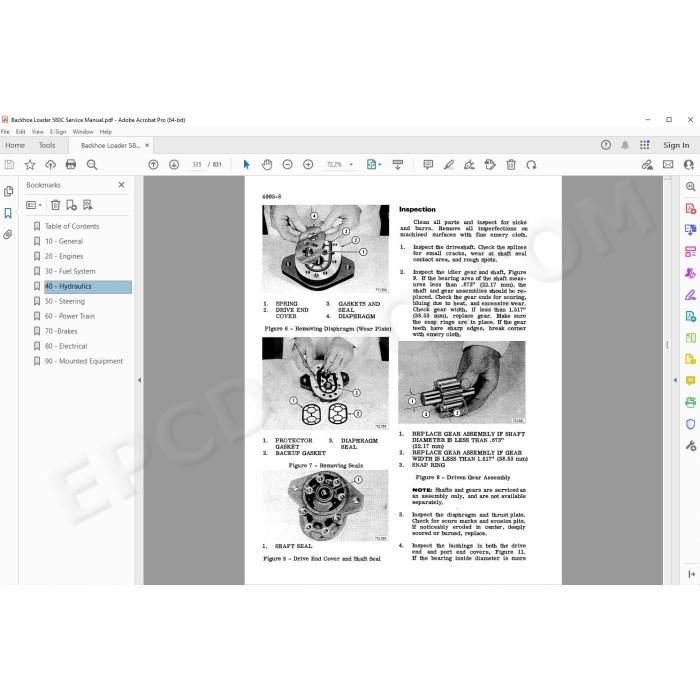Open the Comment tool in right pane
Screen dimensions: 700x700
pyautogui.click(x=690, y=381)
